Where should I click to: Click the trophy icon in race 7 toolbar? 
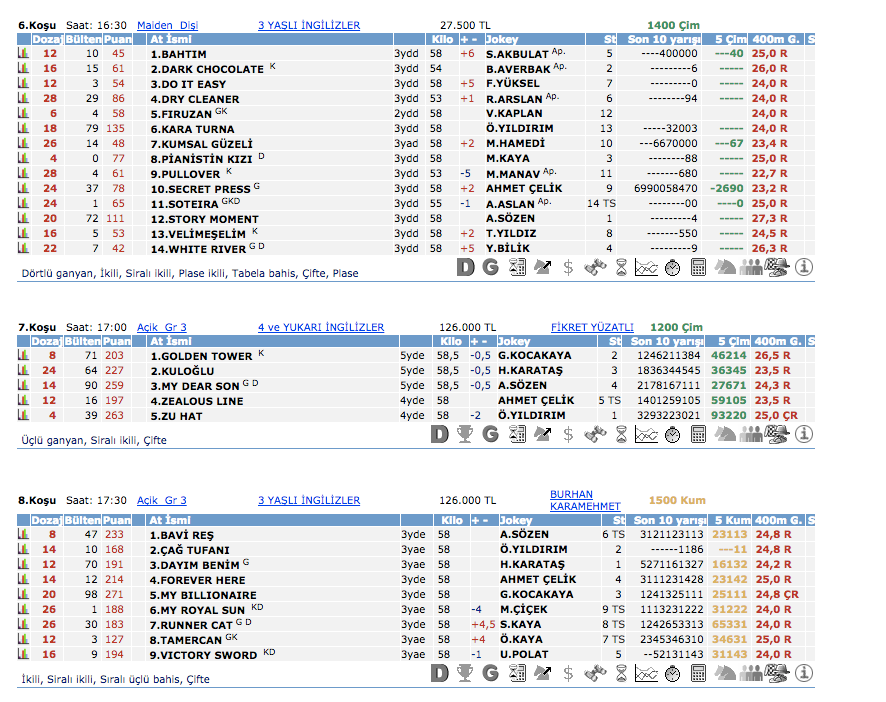[464, 434]
